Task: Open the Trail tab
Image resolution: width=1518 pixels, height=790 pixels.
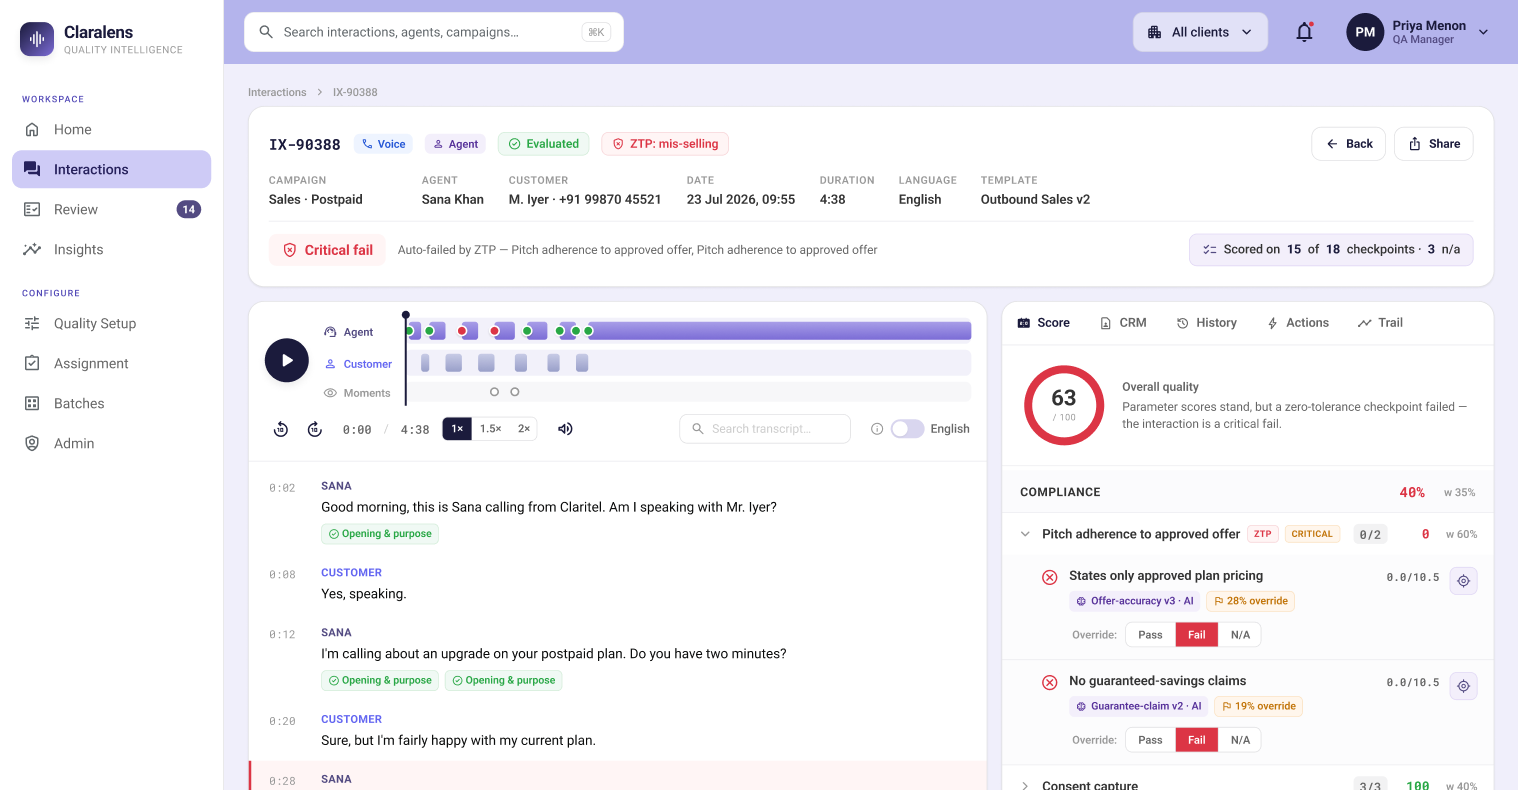Action: coord(1380,323)
